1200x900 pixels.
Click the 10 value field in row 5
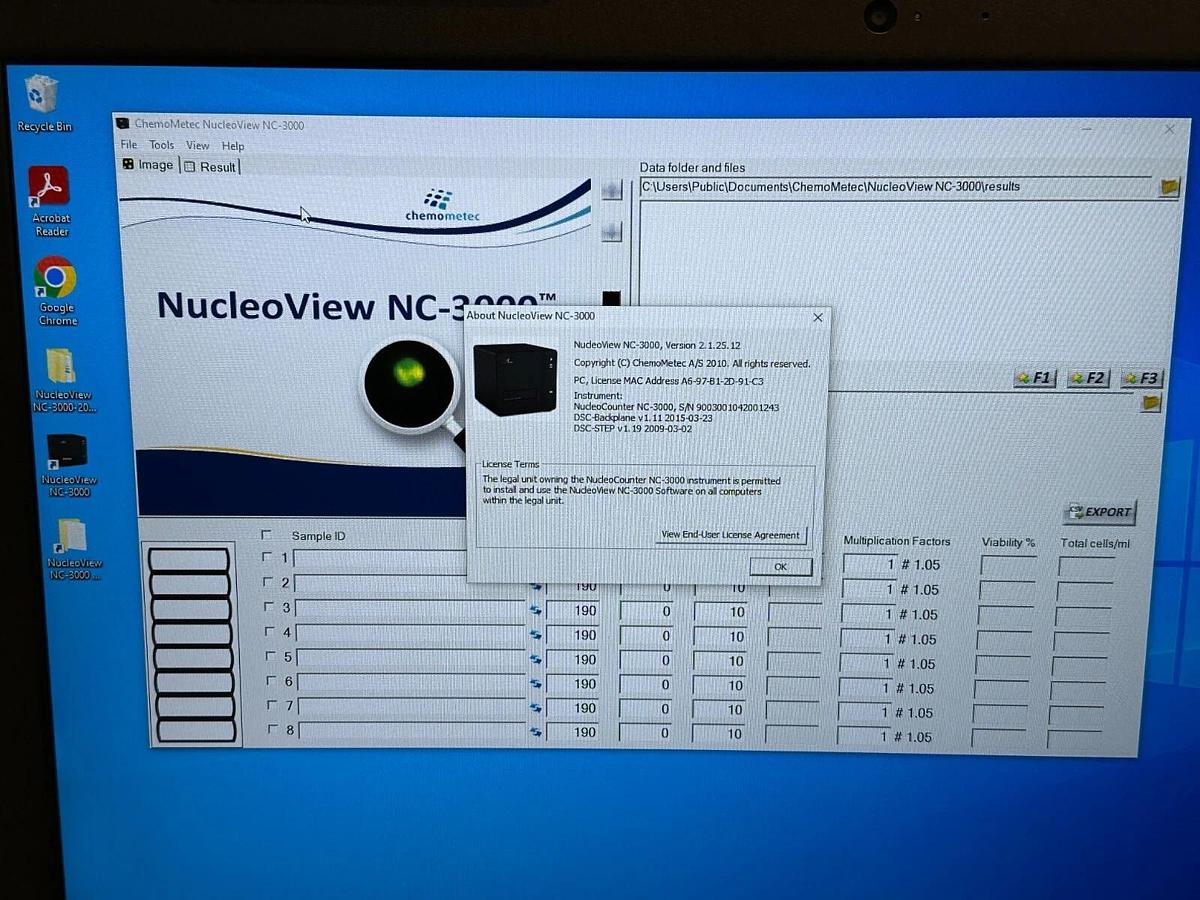tap(721, 661)
